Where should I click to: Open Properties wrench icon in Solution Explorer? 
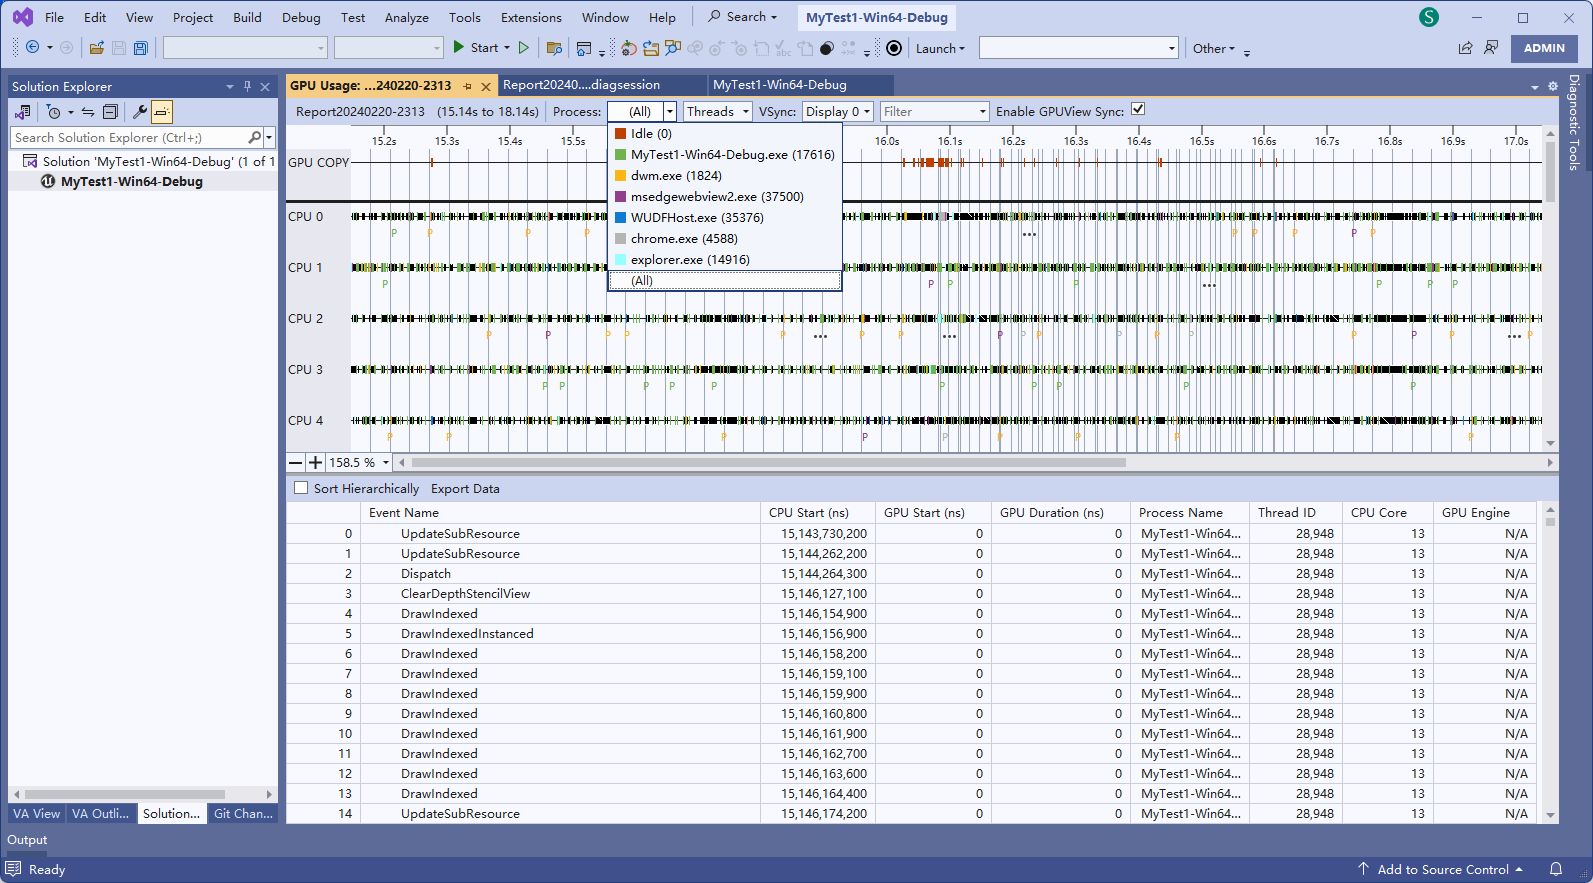click(140, 112)
